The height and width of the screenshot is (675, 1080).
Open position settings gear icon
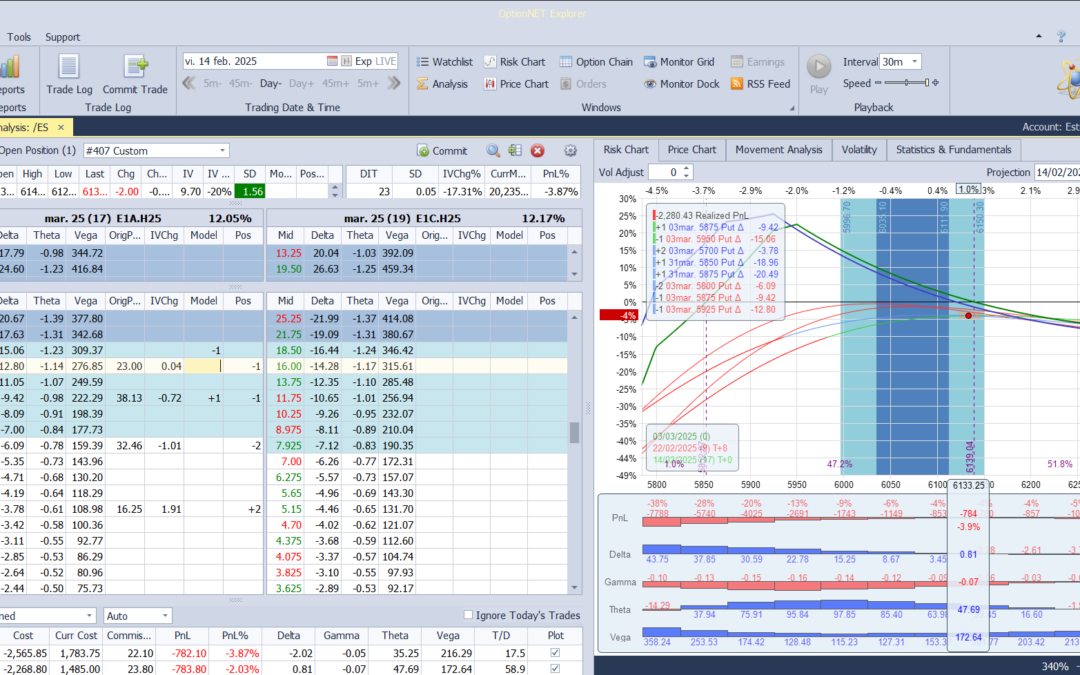click(570, 151)
